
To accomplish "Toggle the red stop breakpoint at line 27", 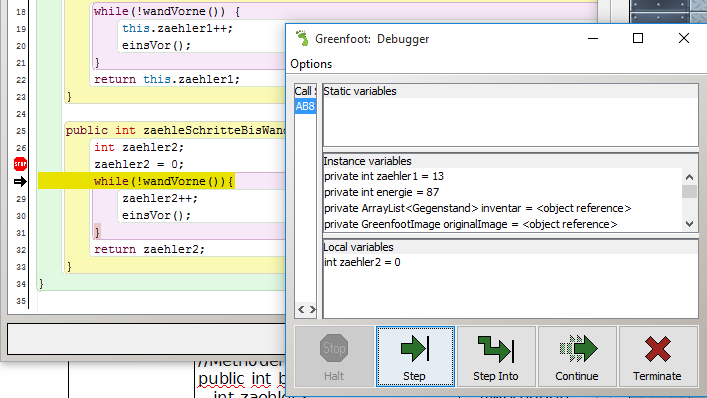I will tap(20, 164).
